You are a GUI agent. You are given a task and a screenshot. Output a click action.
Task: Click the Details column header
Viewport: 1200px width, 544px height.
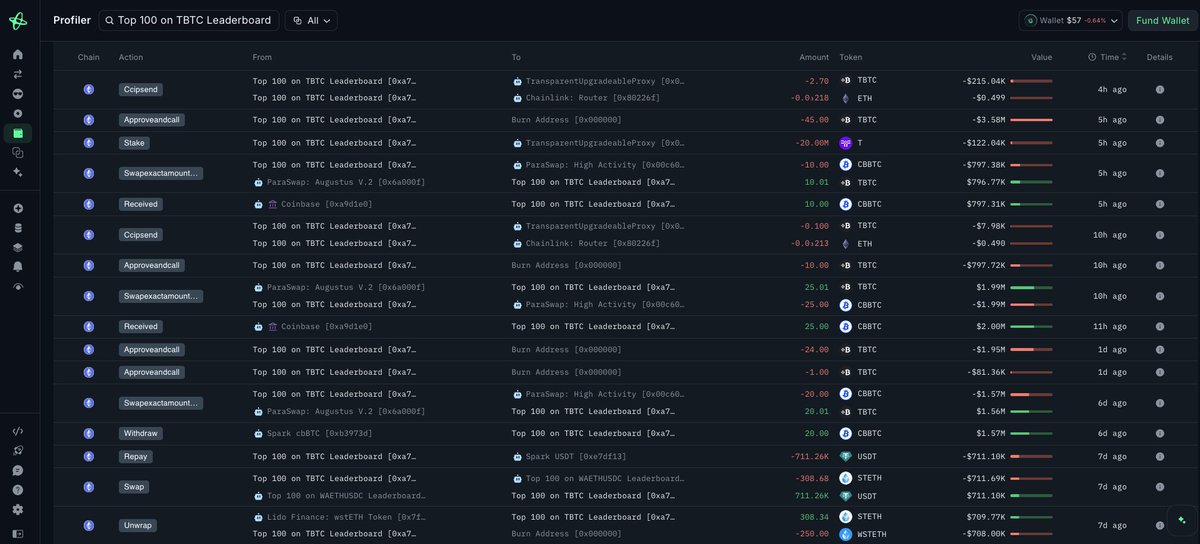[x=1160, y=57]
